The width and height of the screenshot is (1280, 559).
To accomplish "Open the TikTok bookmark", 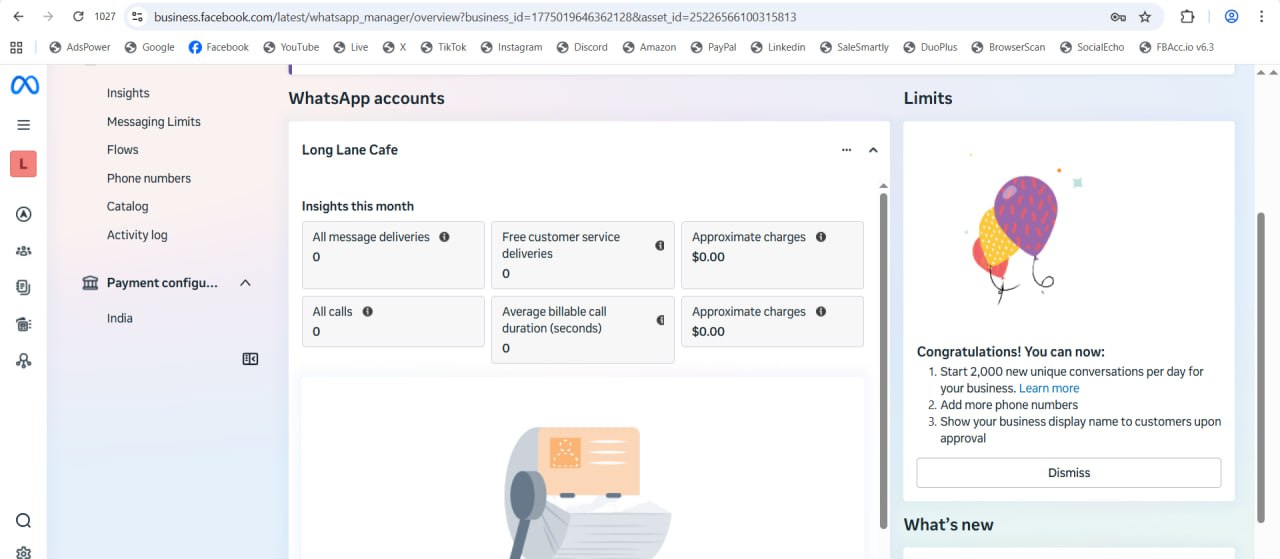I will click(x=443, y=47).
